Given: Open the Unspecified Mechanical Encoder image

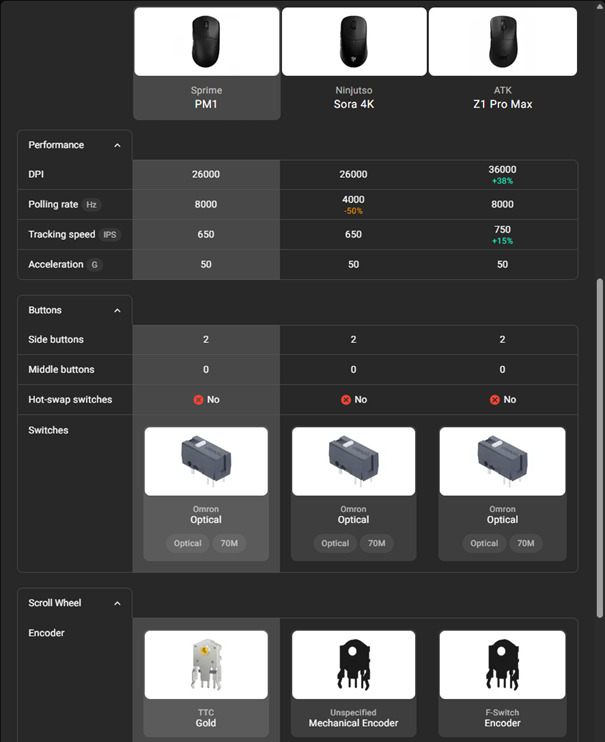Looking at the screenshot, I should (x=354, y=664).
